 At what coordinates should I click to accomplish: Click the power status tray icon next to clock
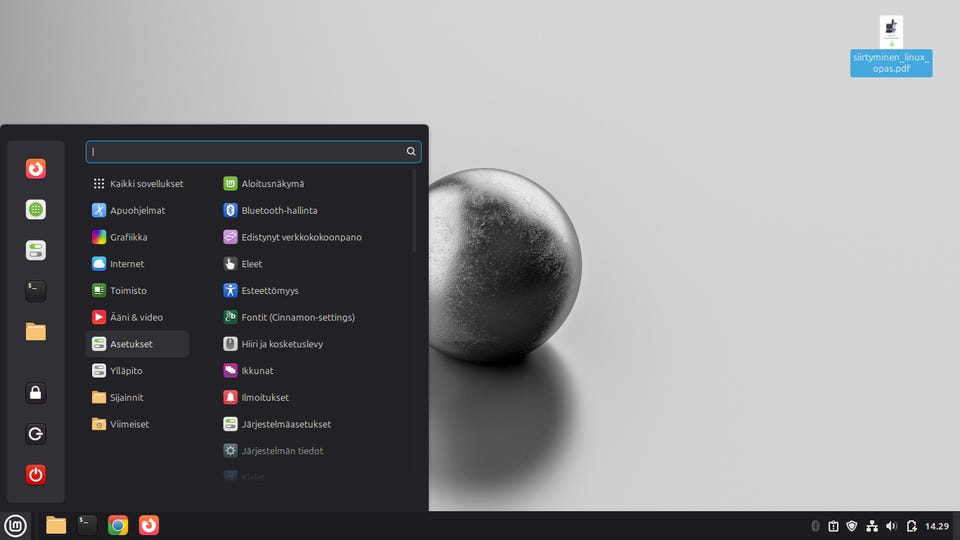(912, 526)
